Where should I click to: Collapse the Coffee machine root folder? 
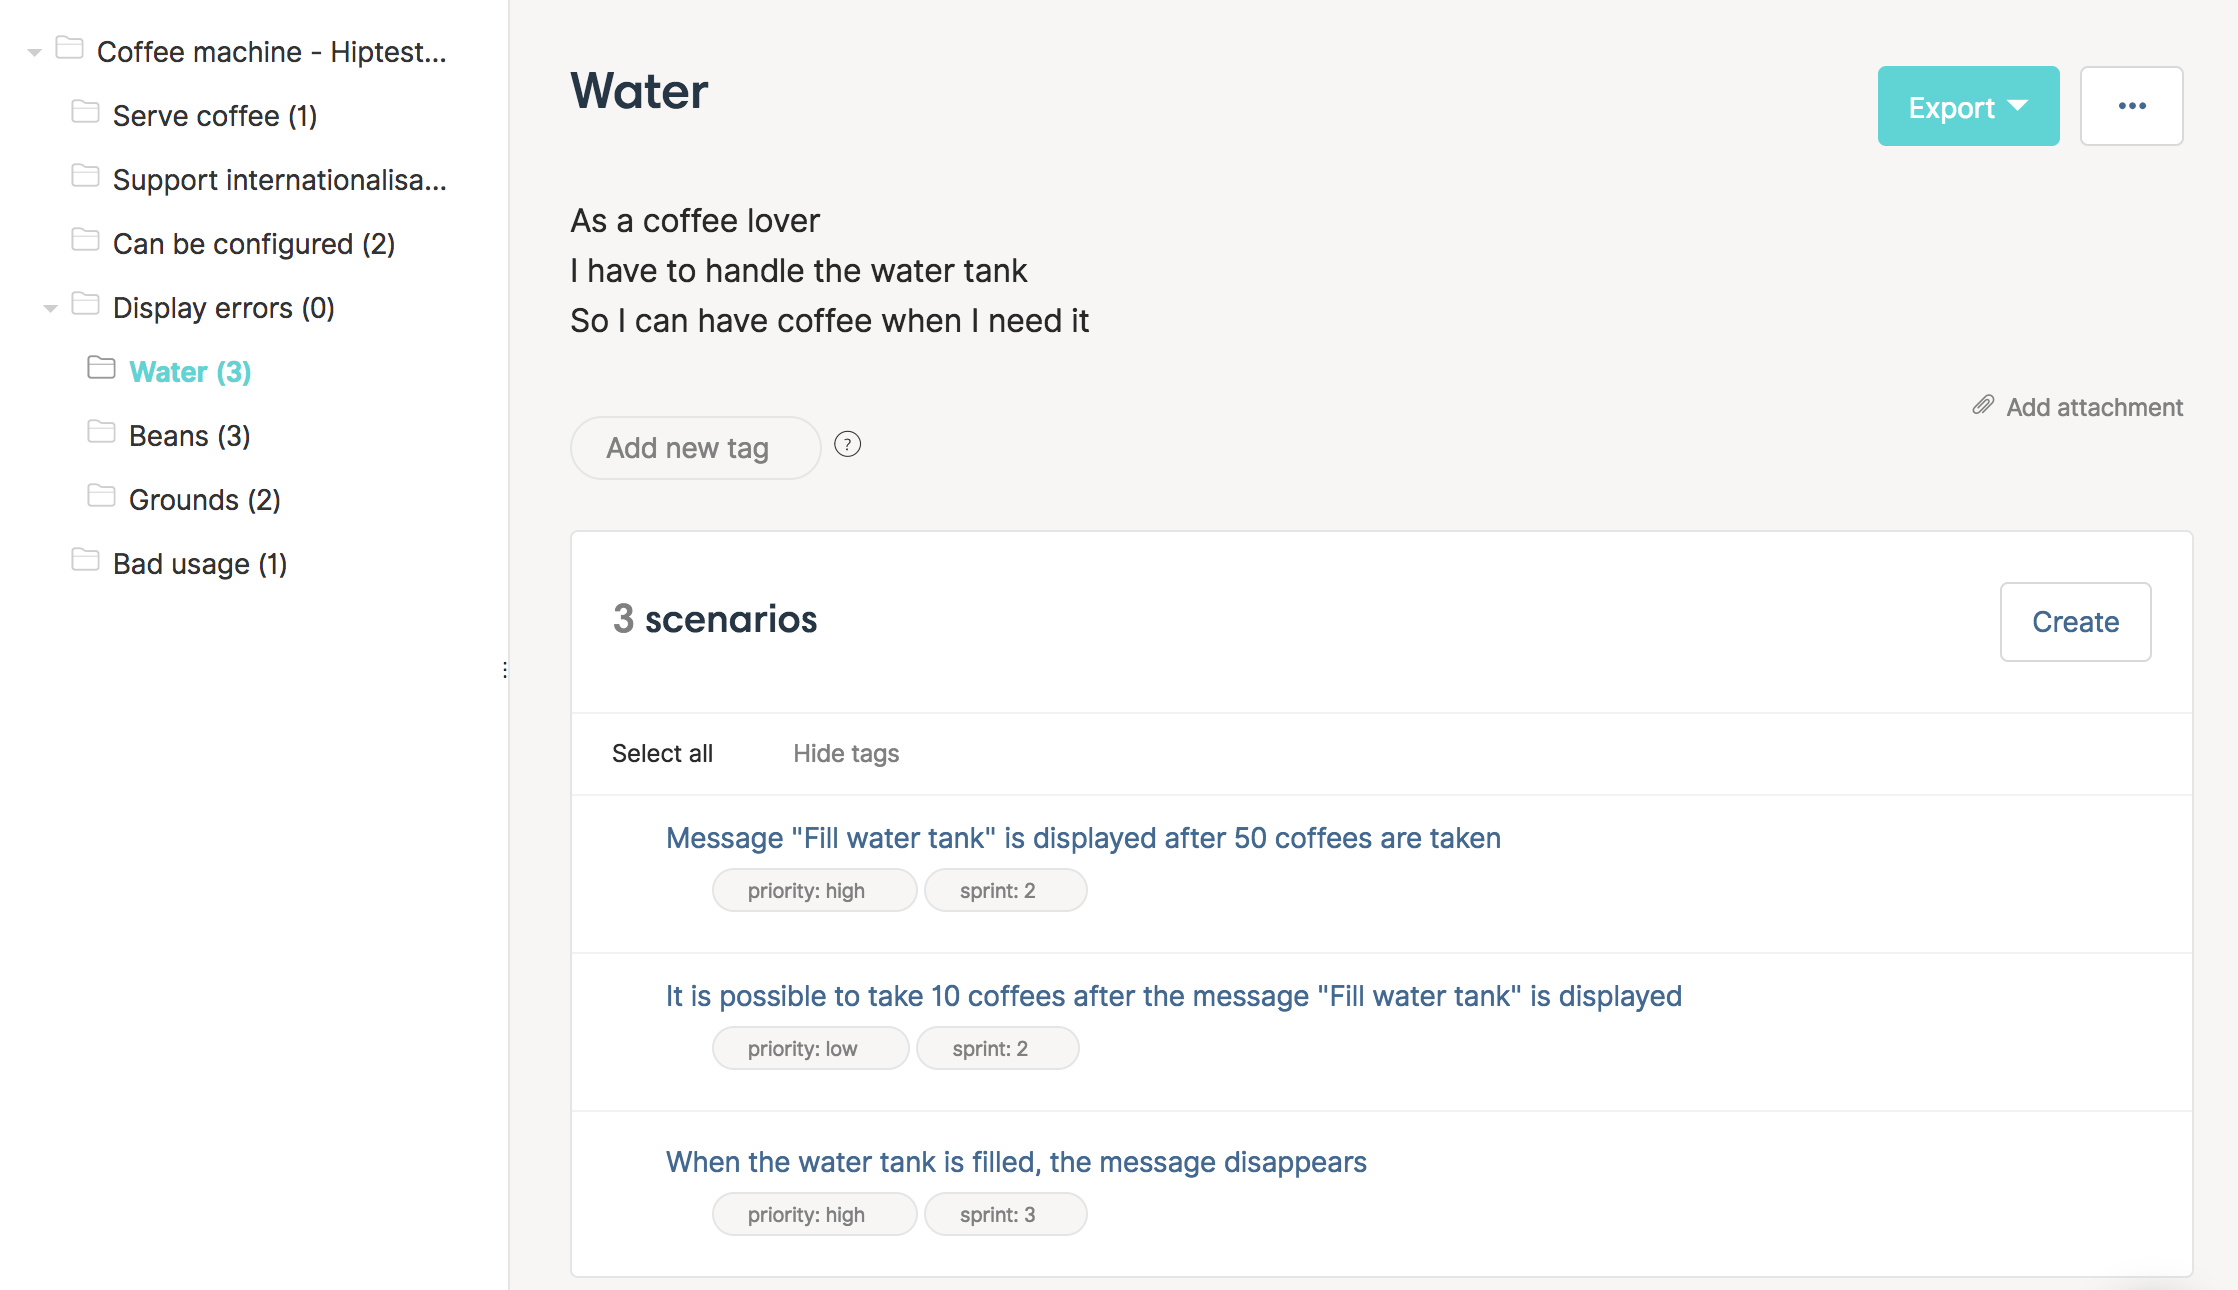point(34,52)
